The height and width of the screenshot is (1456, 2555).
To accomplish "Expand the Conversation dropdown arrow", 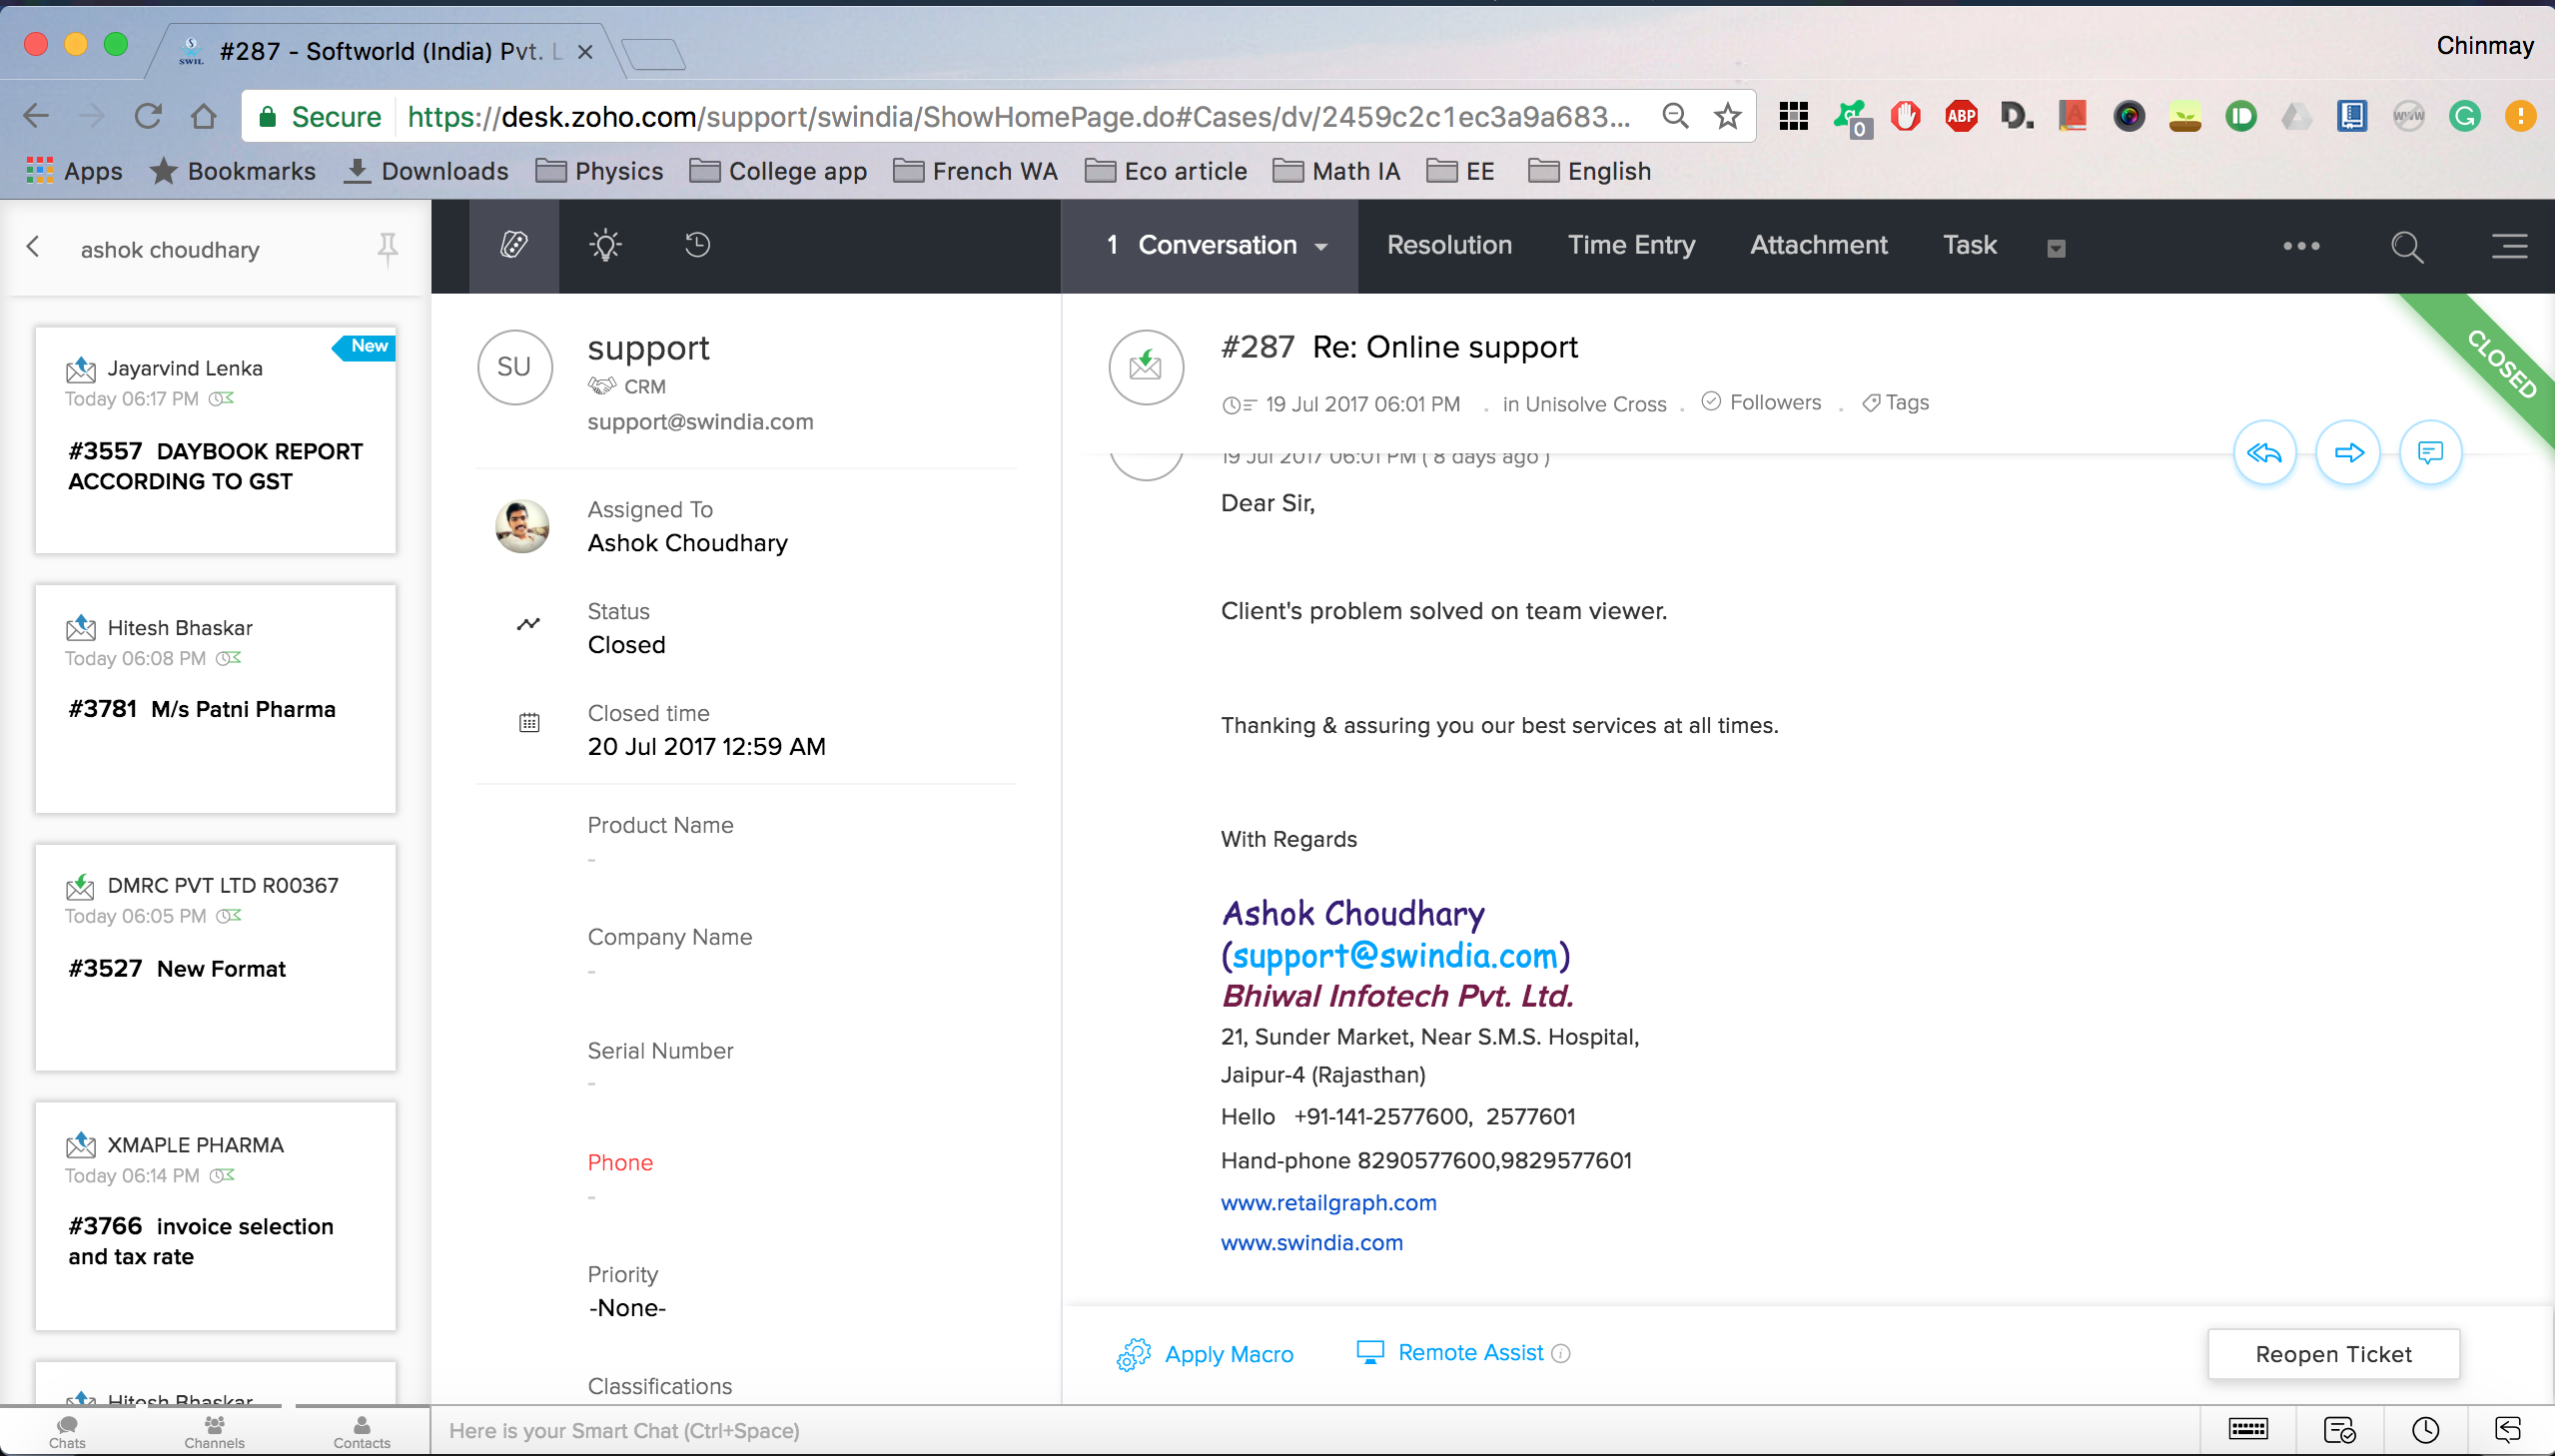I will pos(1322,247).
